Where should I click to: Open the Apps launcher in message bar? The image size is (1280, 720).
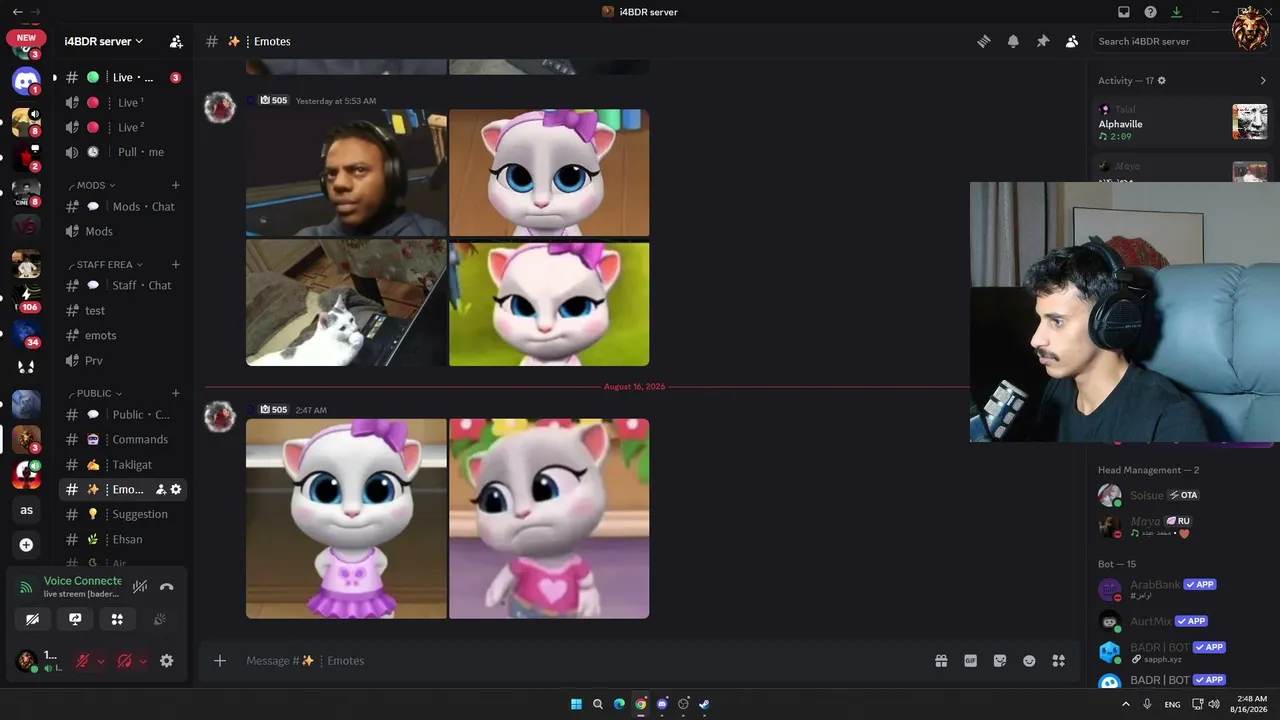point(1059,660)
